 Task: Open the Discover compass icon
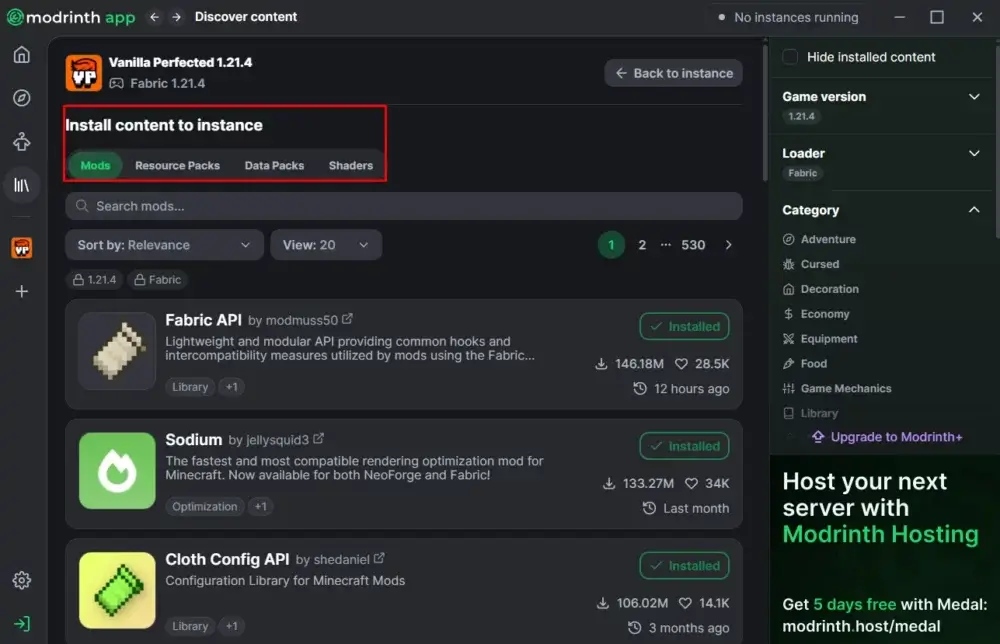21,98
